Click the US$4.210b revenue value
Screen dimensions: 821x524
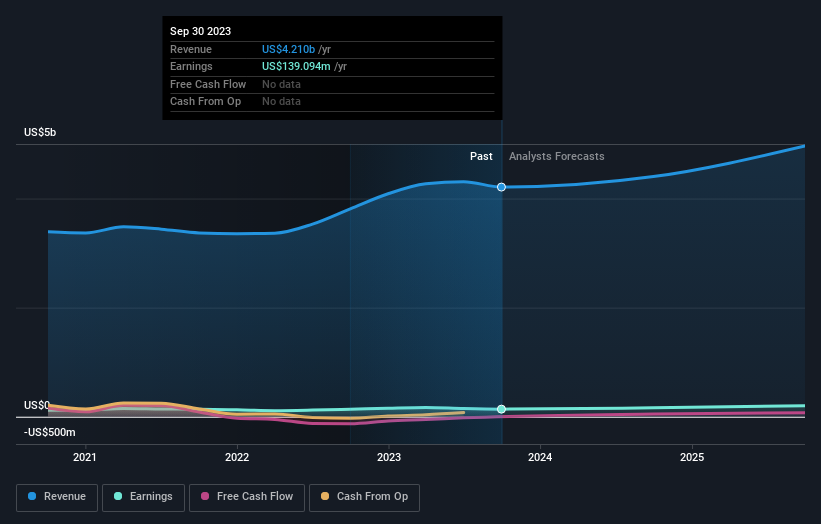click(x=289, y=49)
